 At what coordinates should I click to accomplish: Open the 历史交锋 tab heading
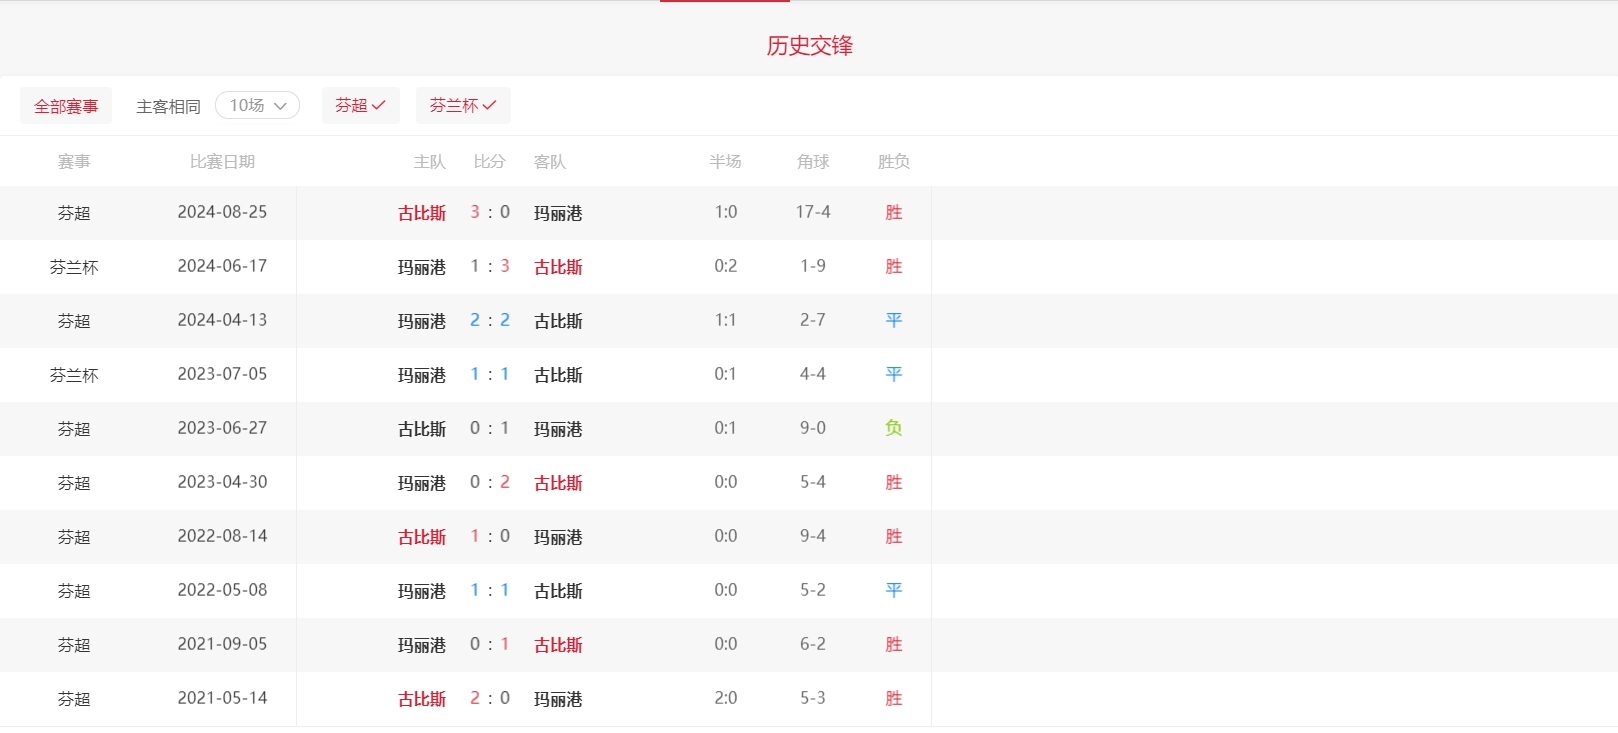[x=809, y=46]
